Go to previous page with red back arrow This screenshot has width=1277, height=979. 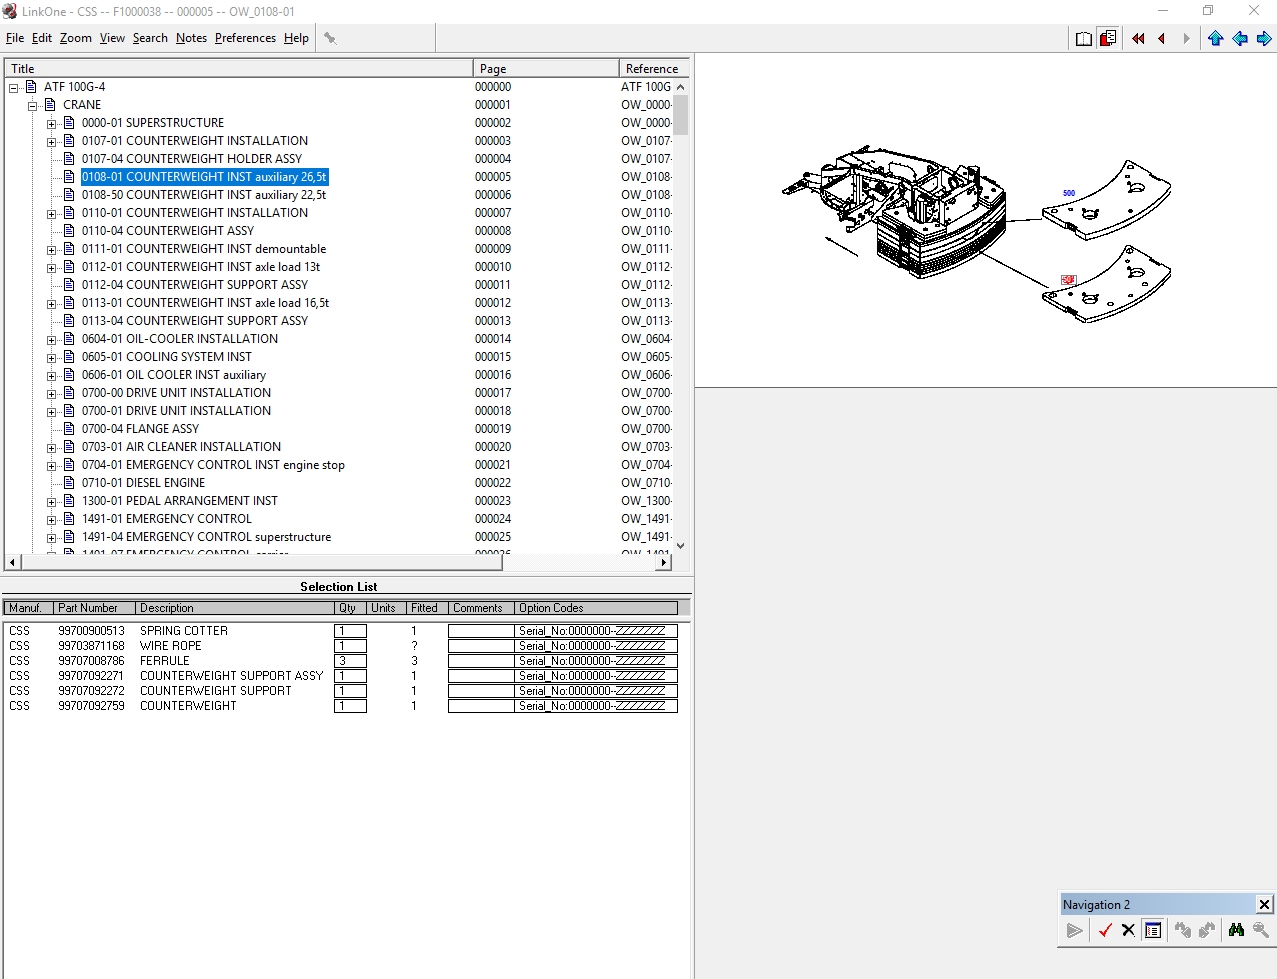coord(1161,37)
